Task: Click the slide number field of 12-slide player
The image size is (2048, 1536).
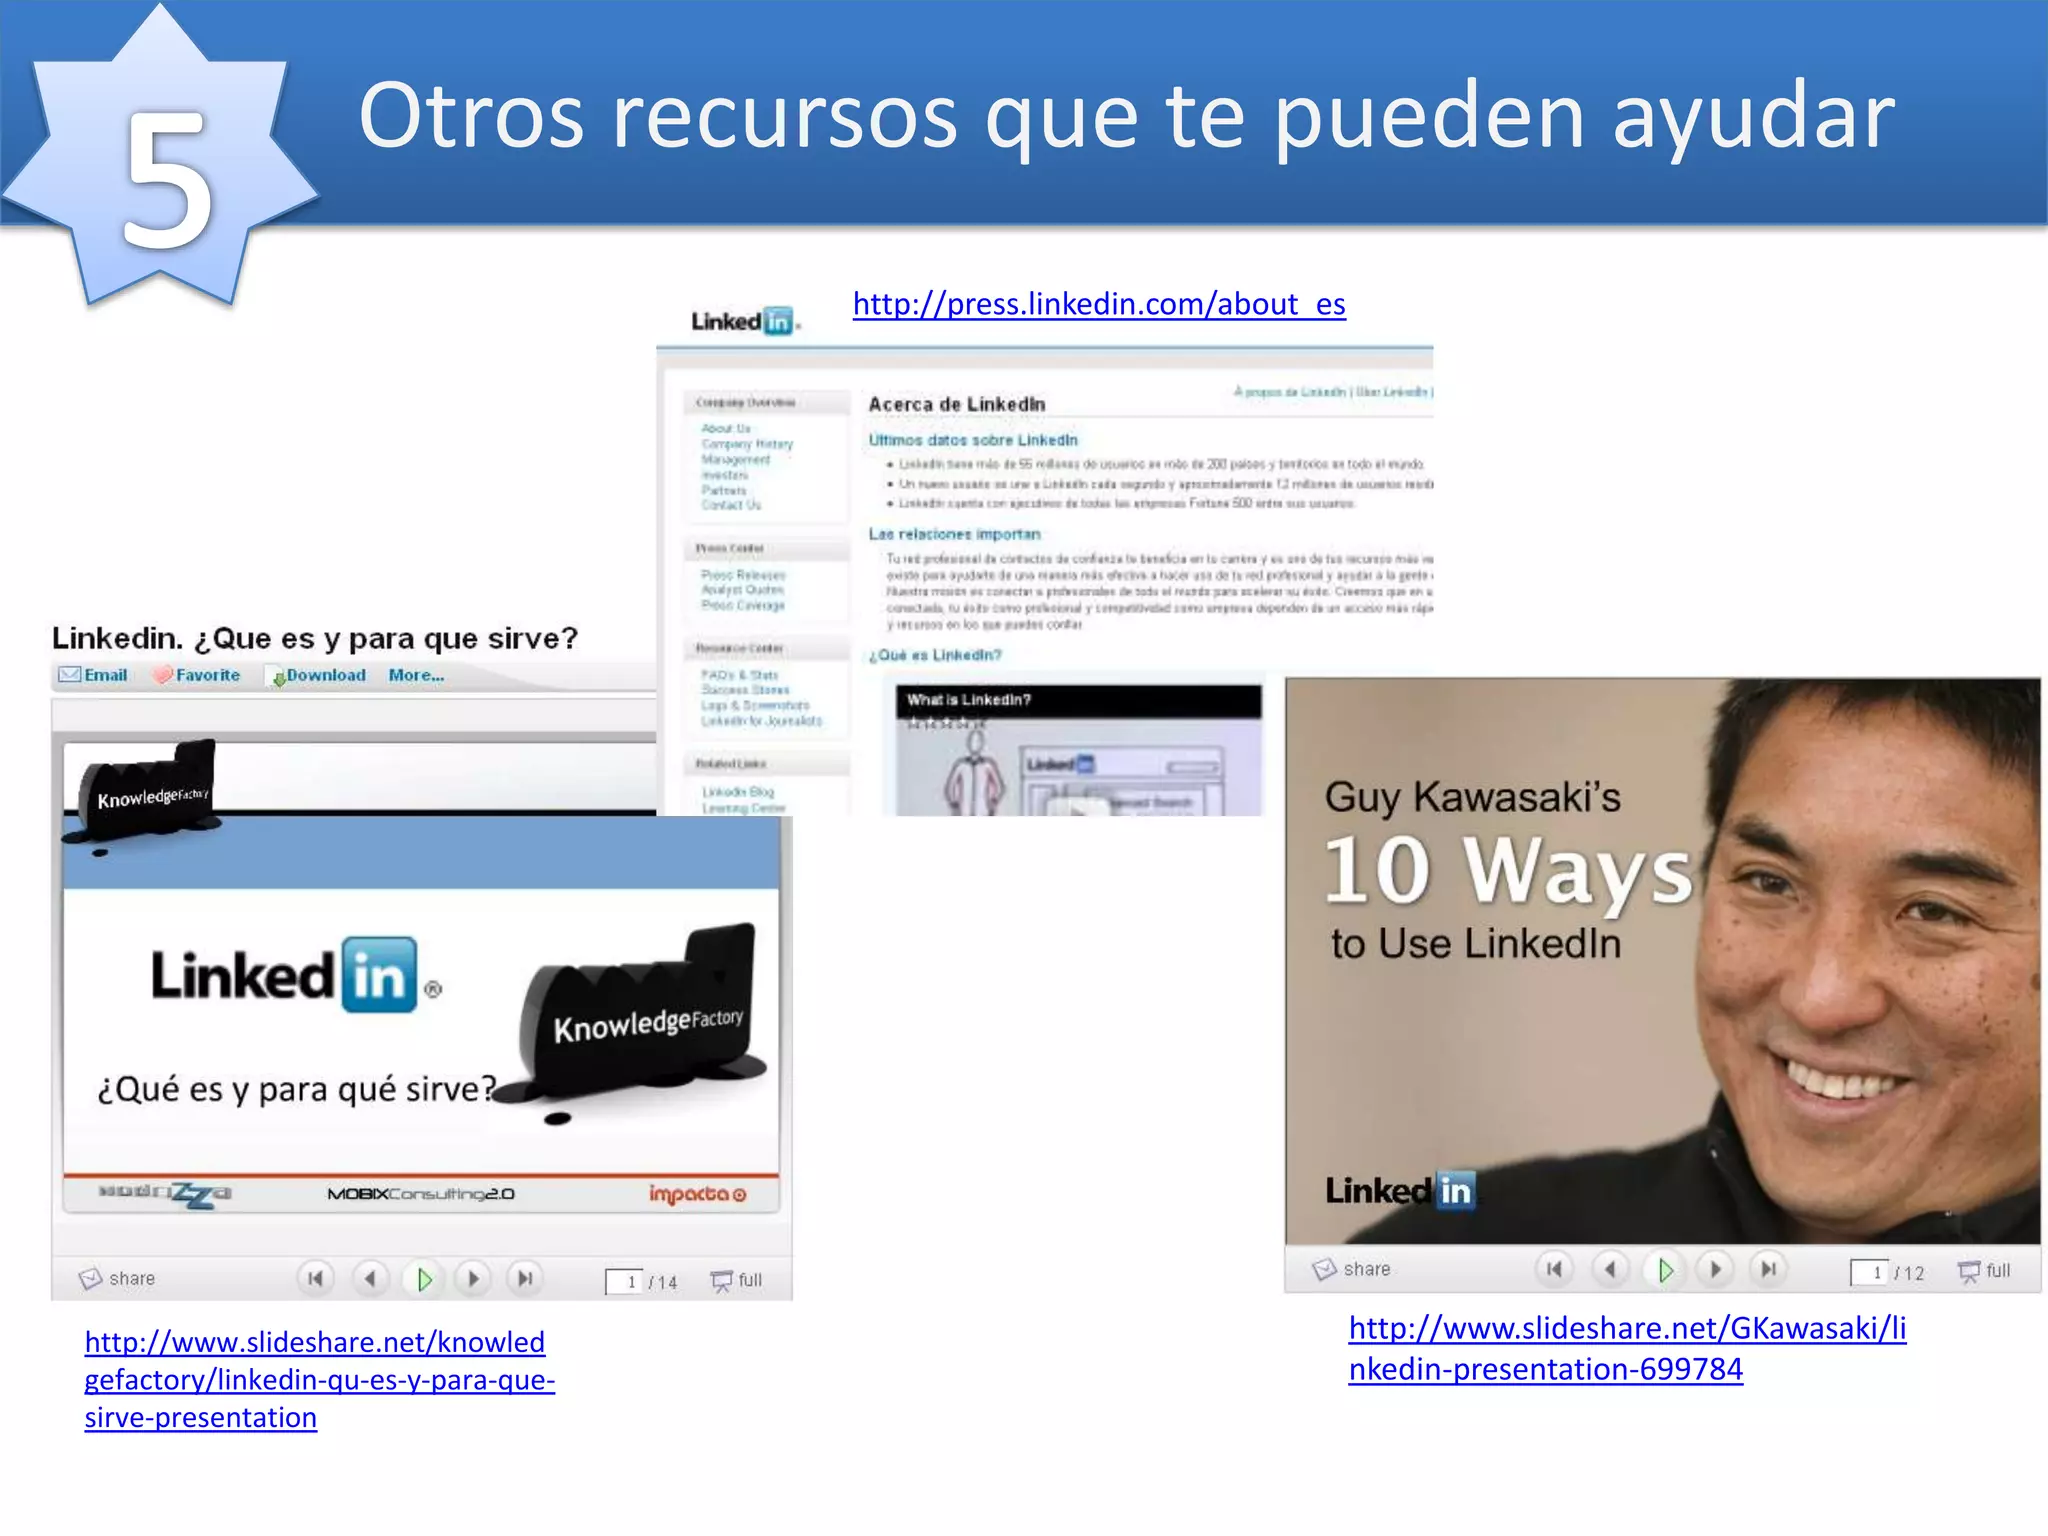Action: (x=1869, y=1271)
